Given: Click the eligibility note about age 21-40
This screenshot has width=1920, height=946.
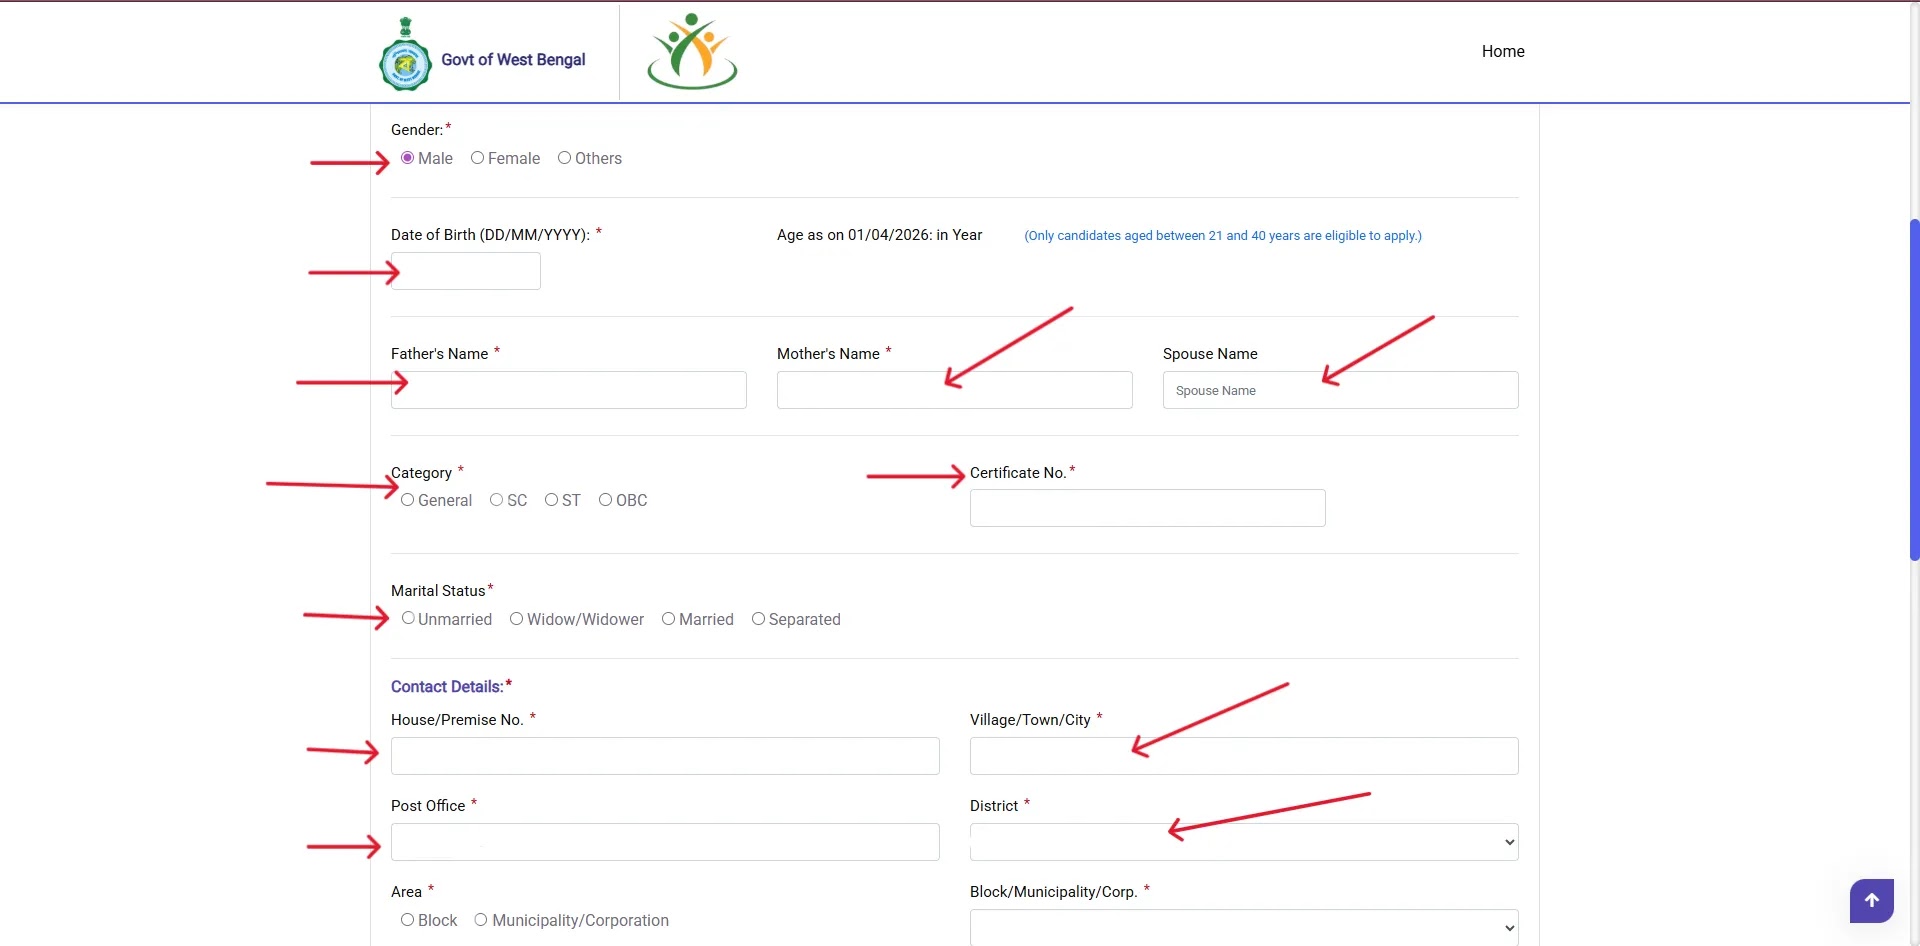Looking at the screenshot, I should point(1221,235).
